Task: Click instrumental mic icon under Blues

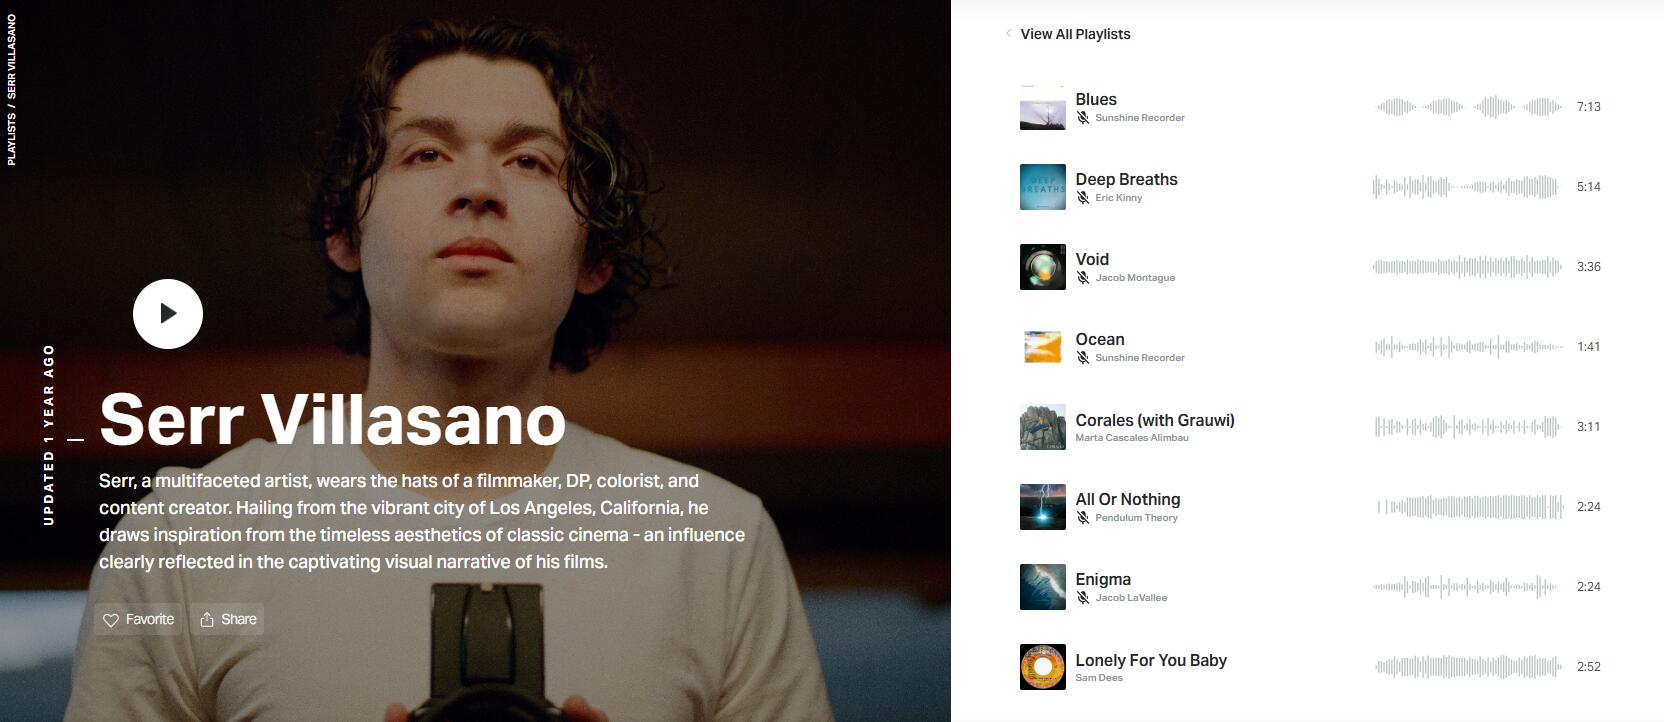Action: click(1082, 118)
